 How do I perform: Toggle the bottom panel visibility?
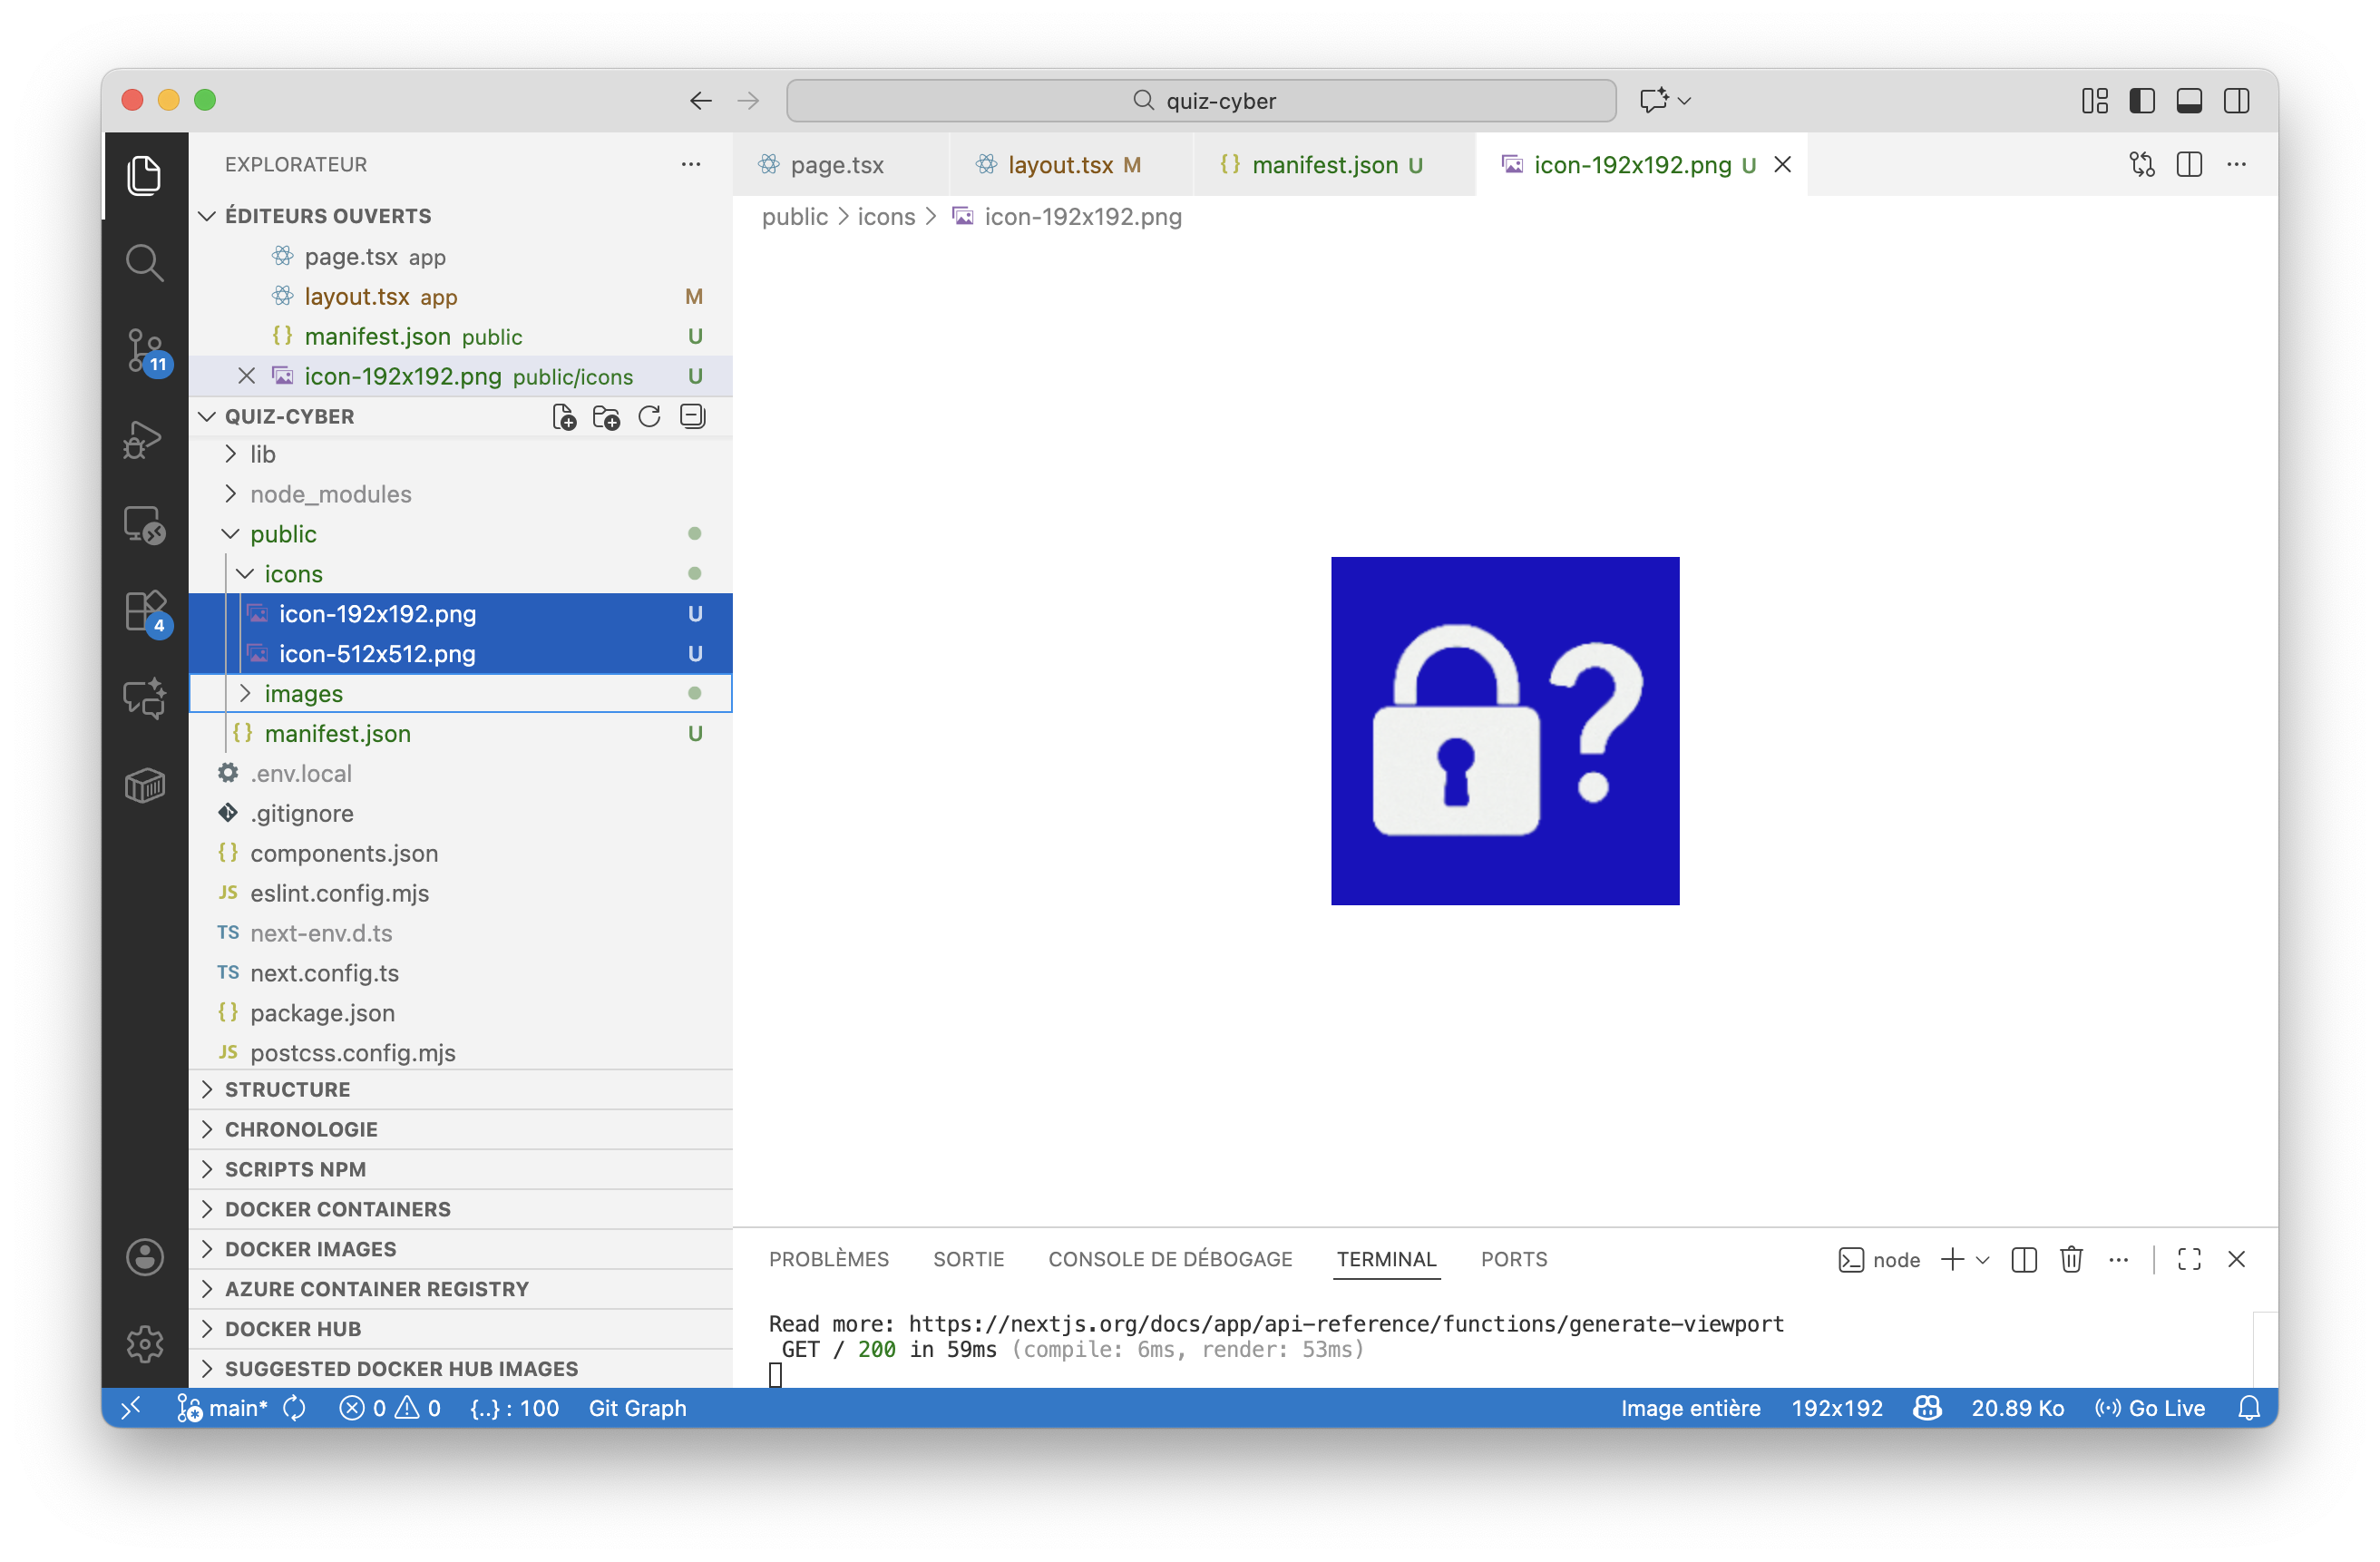pyautogui.click(x=2189, y=101)
